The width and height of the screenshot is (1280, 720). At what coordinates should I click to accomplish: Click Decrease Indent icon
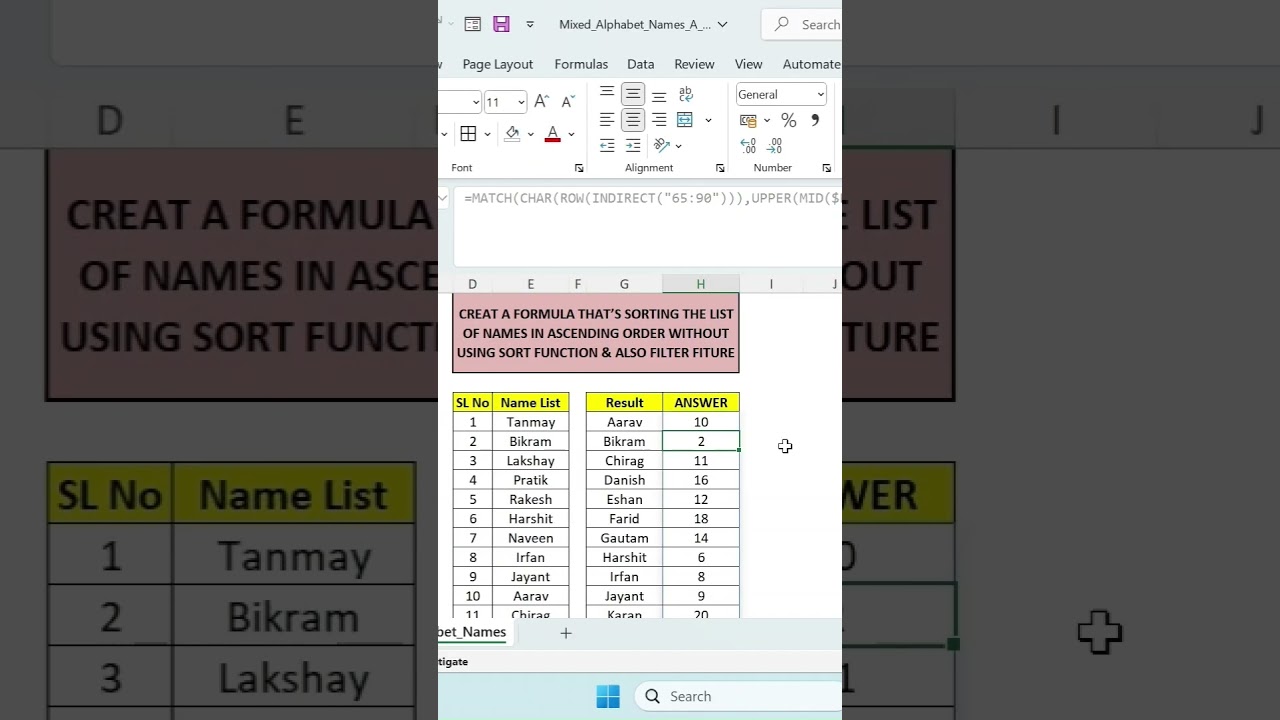(607, 146)
